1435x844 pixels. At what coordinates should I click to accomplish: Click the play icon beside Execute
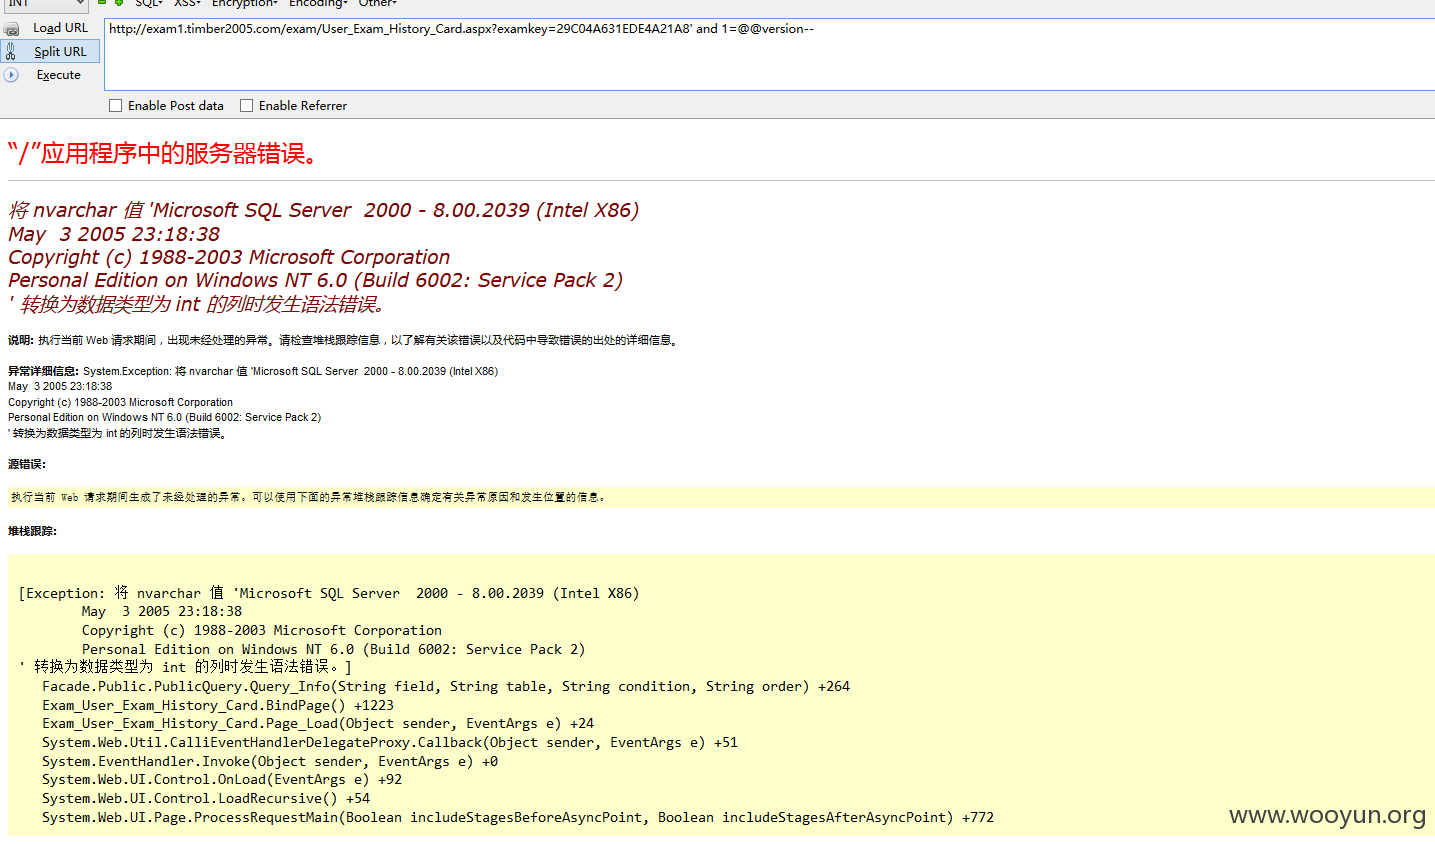click(x=11, y=75)
